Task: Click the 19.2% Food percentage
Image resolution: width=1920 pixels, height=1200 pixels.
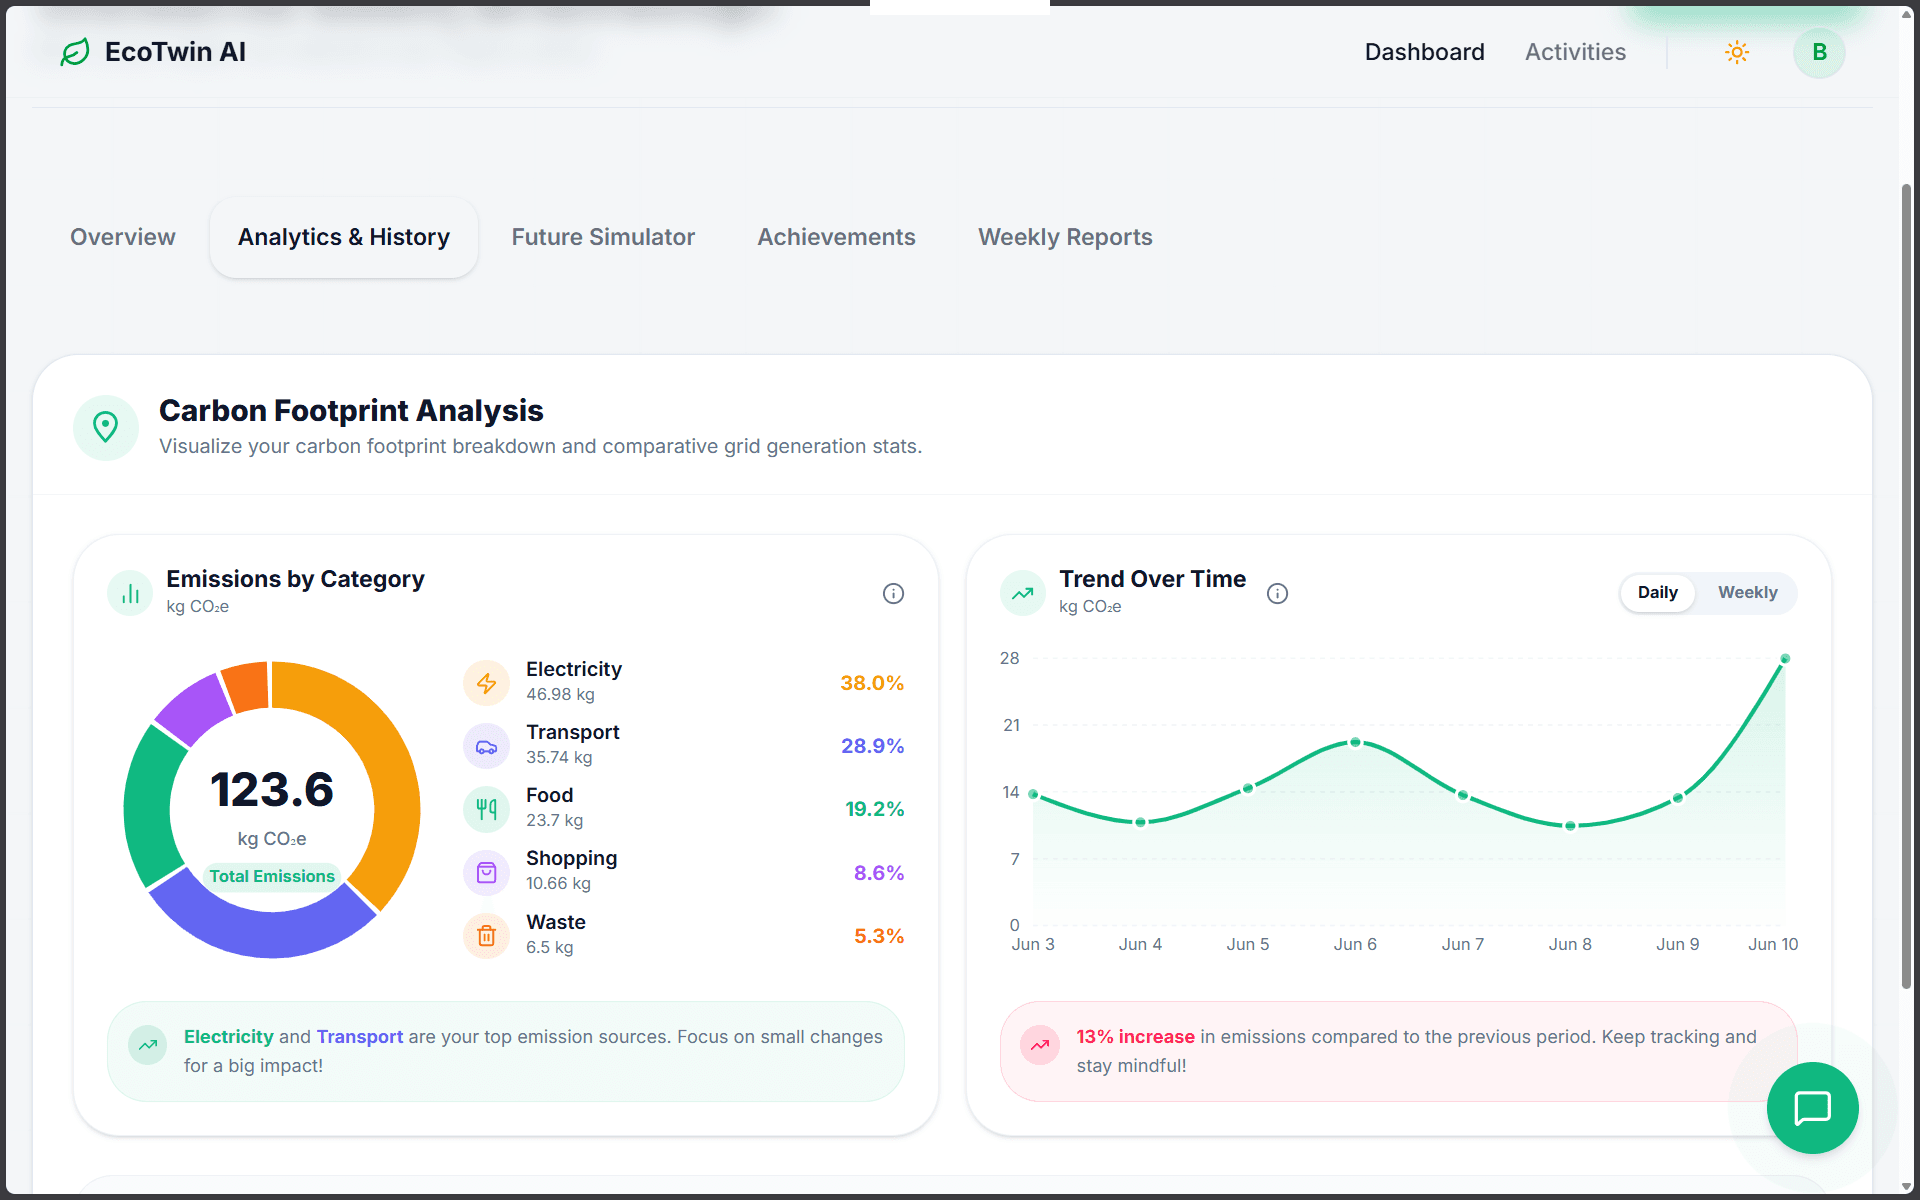Action: [x=874, y=809]
